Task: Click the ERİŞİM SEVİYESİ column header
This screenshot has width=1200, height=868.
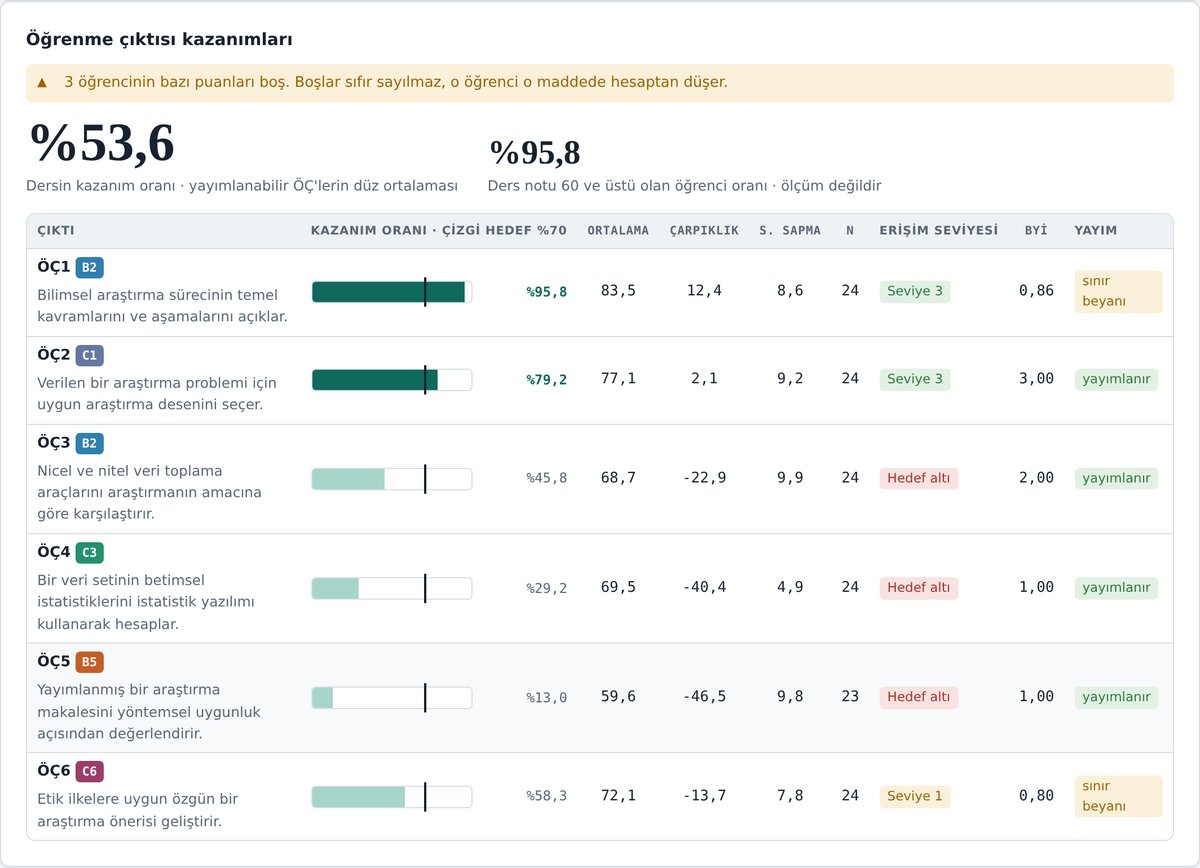Action: 938,231
